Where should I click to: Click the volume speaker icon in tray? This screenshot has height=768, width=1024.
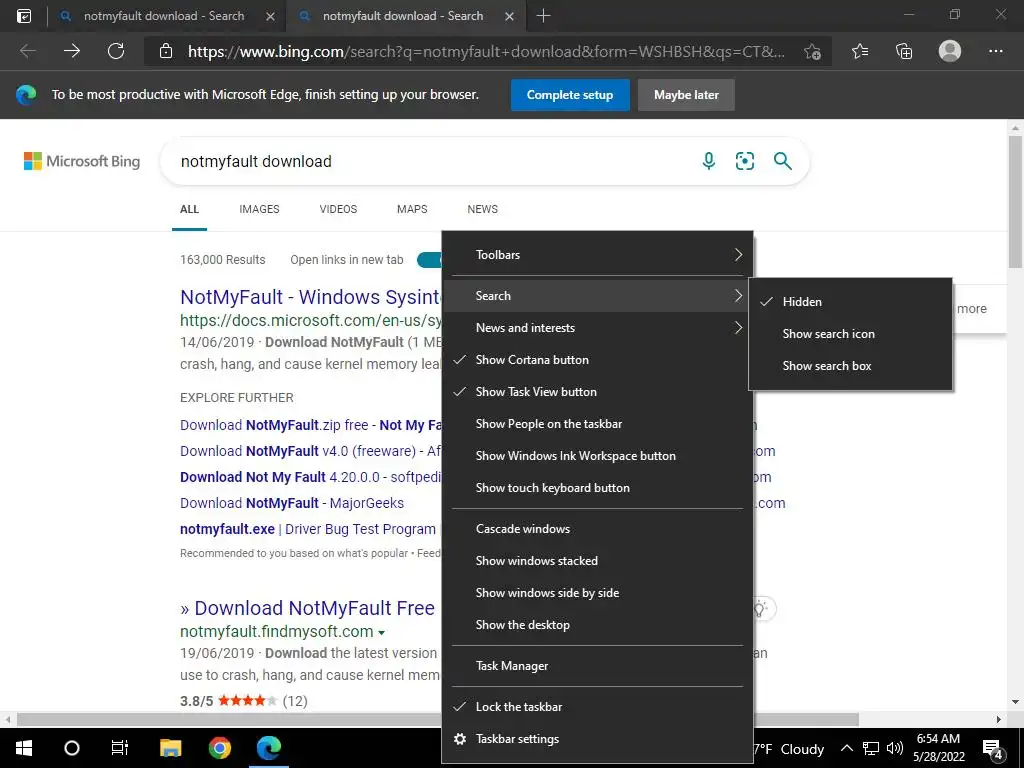(895, 748)
